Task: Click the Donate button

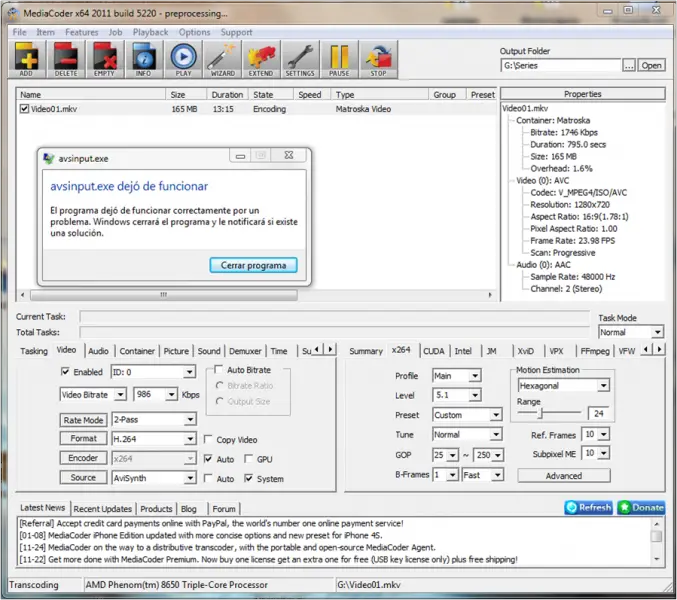Action: [641, 508]
